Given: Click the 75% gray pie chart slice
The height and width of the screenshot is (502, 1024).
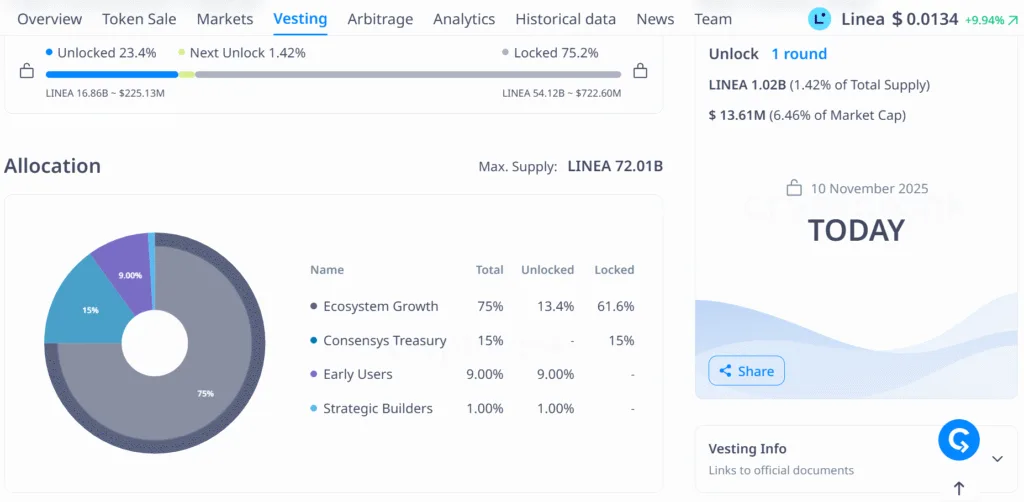Looking at the screenshot, I should 206,394.
